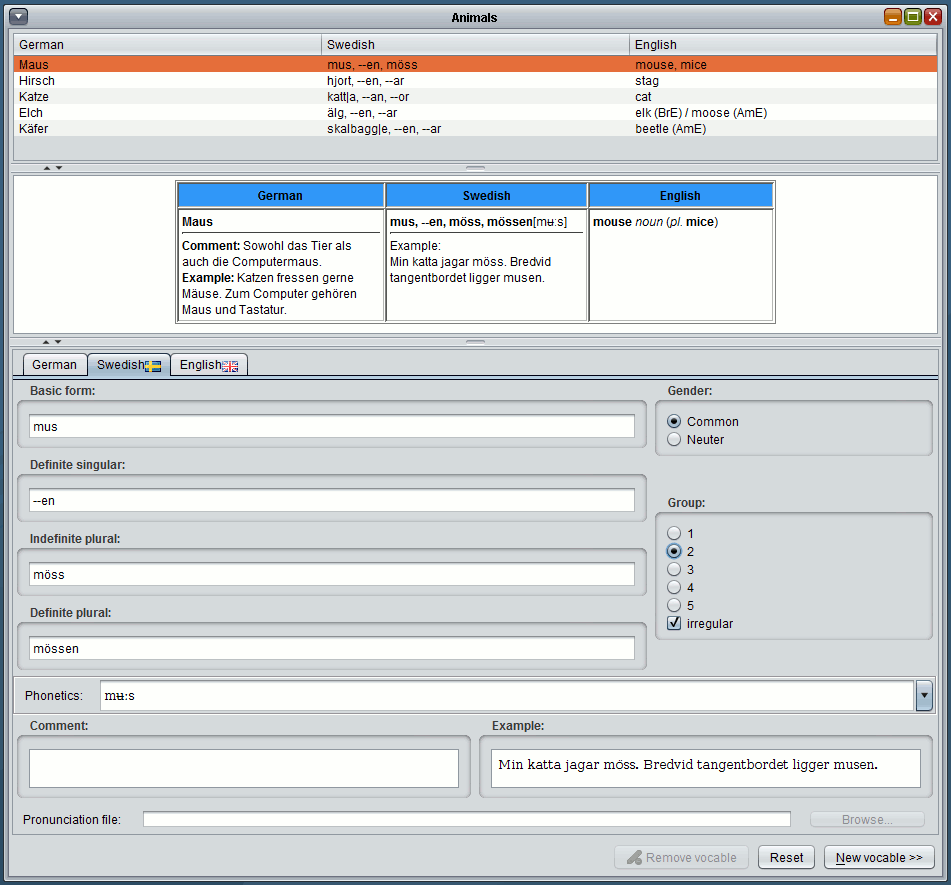The image size is (951, 885).
Task: Switch to the German tab
Action: tap(55, 365)
